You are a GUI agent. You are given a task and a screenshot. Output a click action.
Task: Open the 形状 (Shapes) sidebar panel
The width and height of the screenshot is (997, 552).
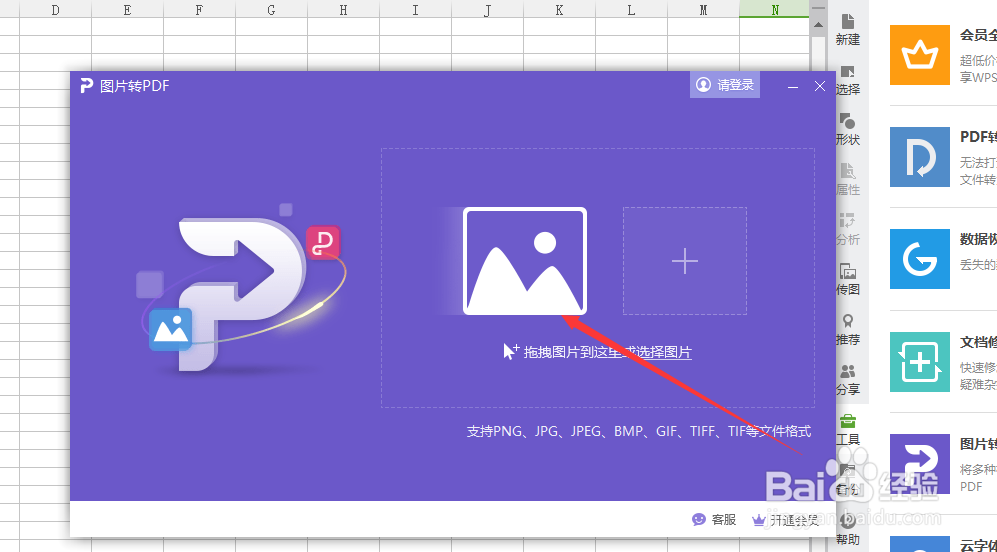click(x=848, y=129)
